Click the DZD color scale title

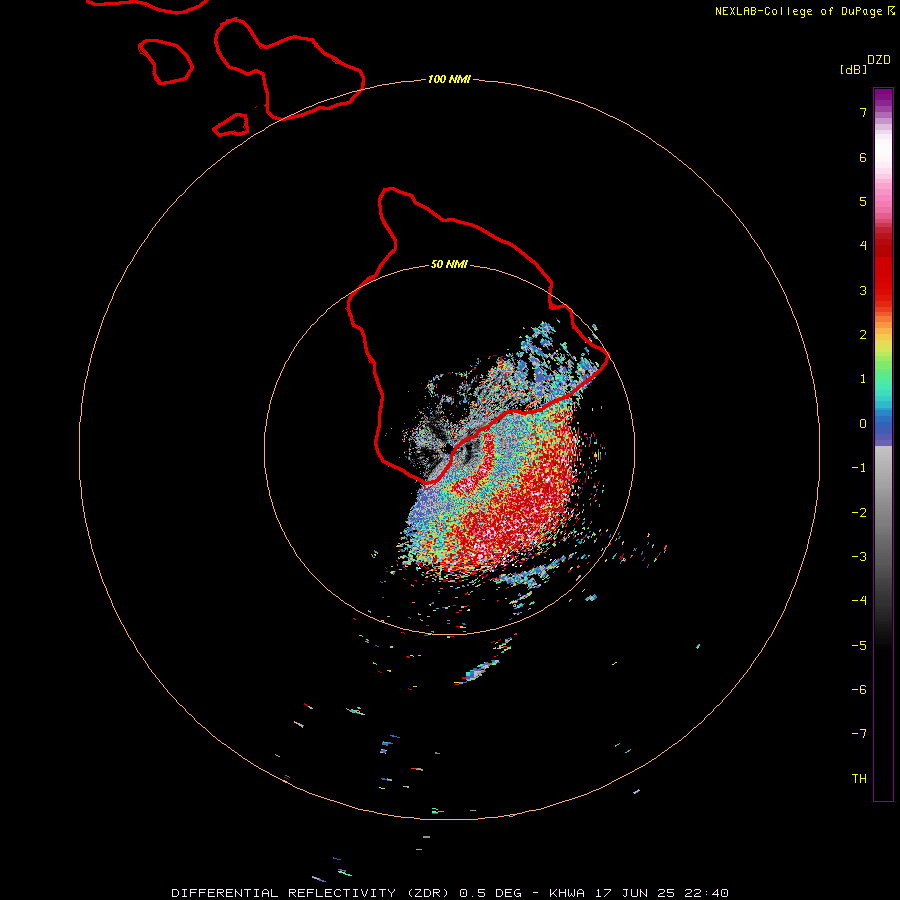coord(879,60)
